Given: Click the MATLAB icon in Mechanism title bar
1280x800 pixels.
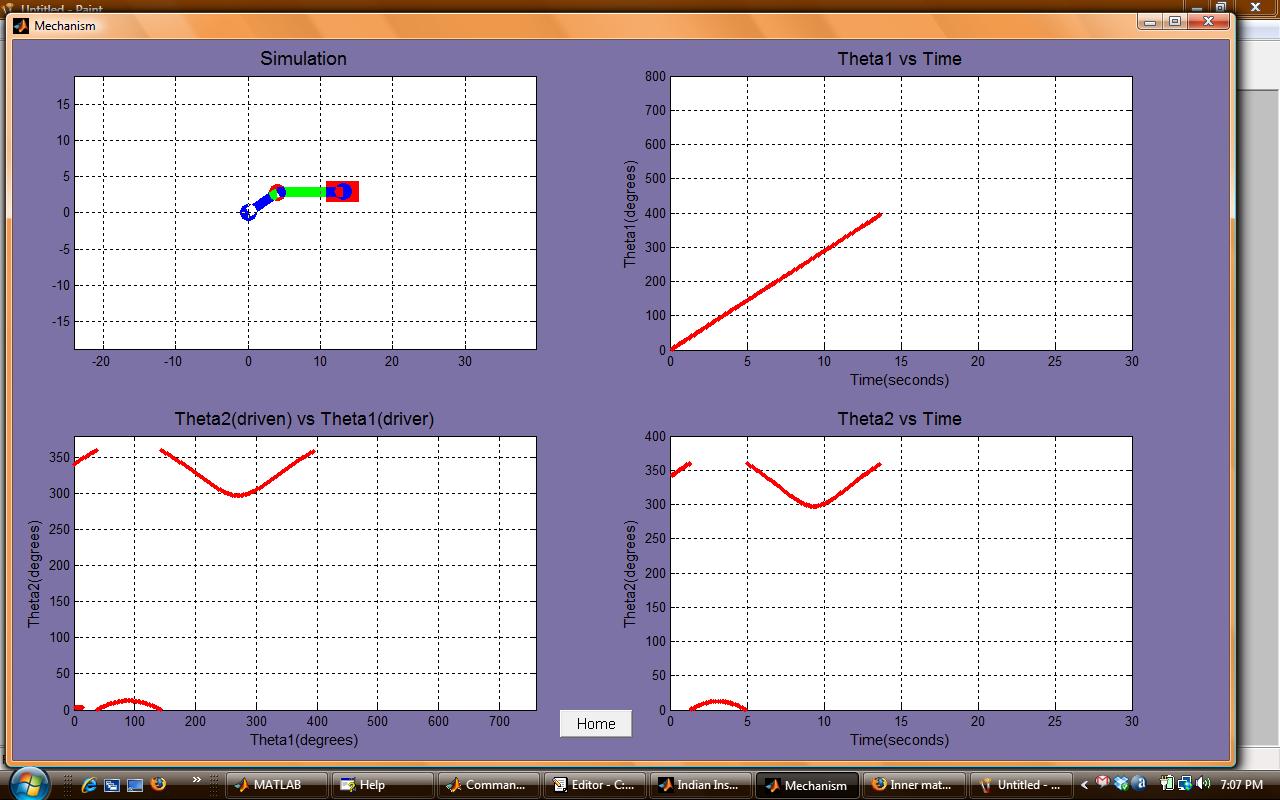Looking at the screenshot, I should [20, 25].
